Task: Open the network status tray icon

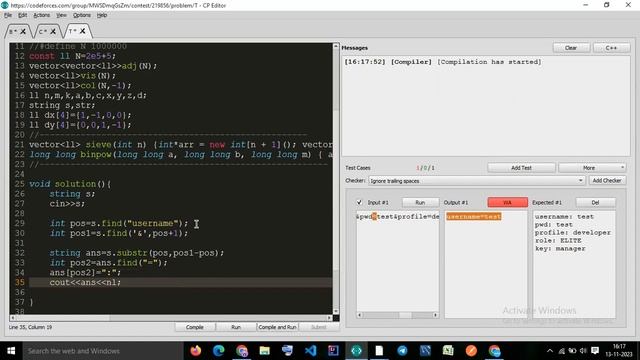Action: tap(562, 351)
